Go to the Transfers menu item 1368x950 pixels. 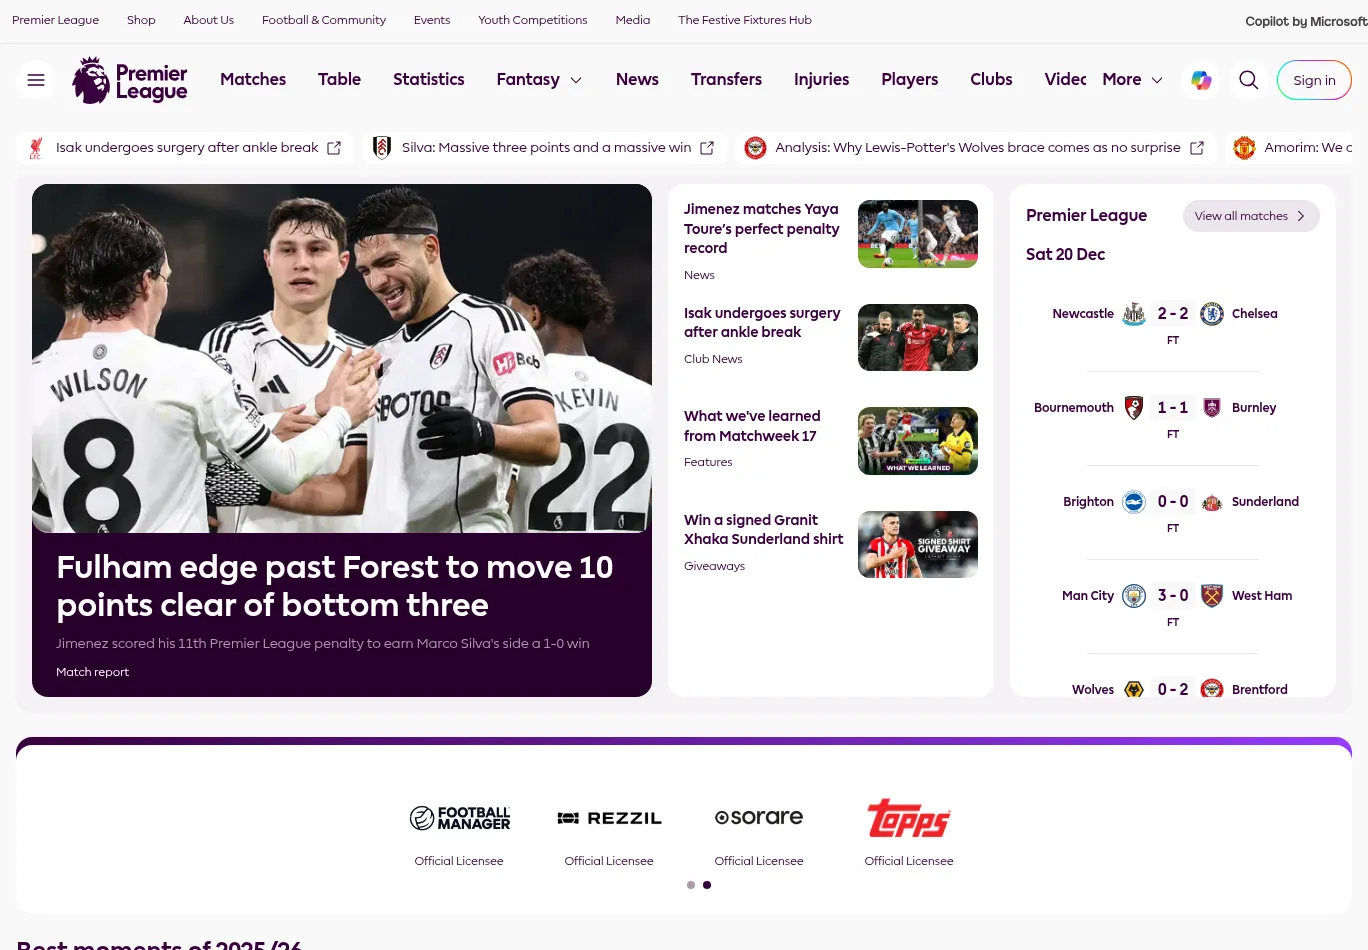click(x=726, y=80)
